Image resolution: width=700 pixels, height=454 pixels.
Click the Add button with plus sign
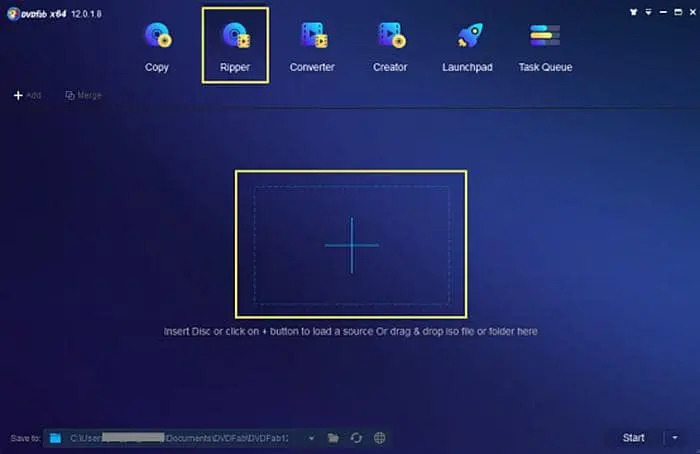pyautogui.click(x=27, y=95)
